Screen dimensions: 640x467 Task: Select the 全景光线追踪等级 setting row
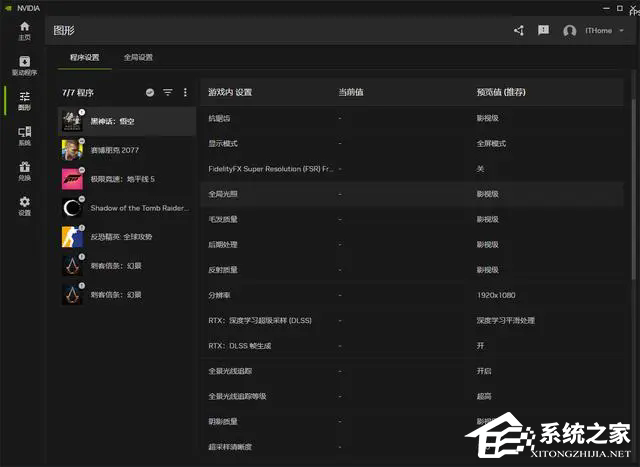point(412,397)
